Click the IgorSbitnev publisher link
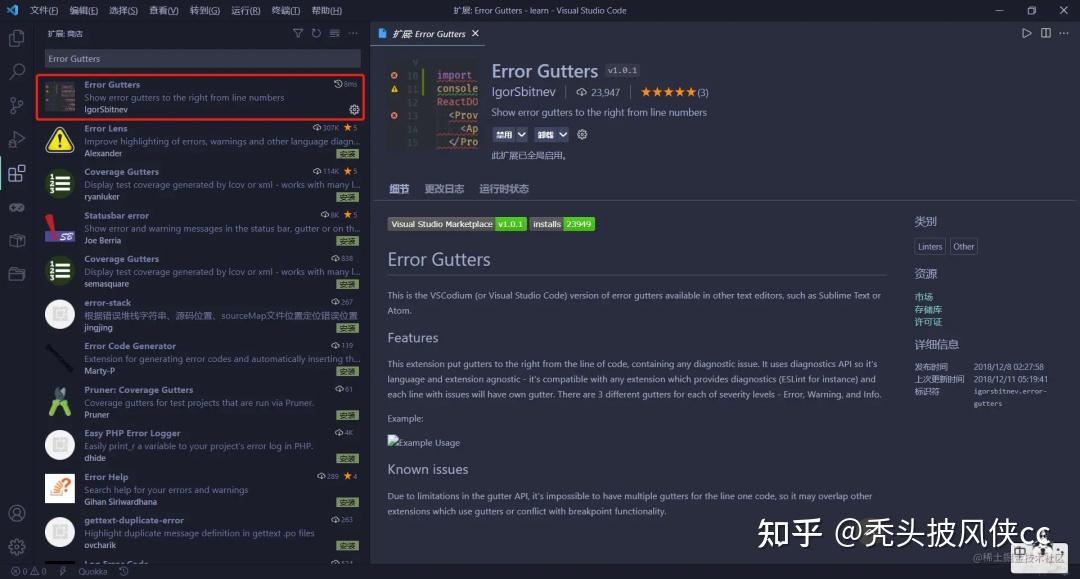 523,92
